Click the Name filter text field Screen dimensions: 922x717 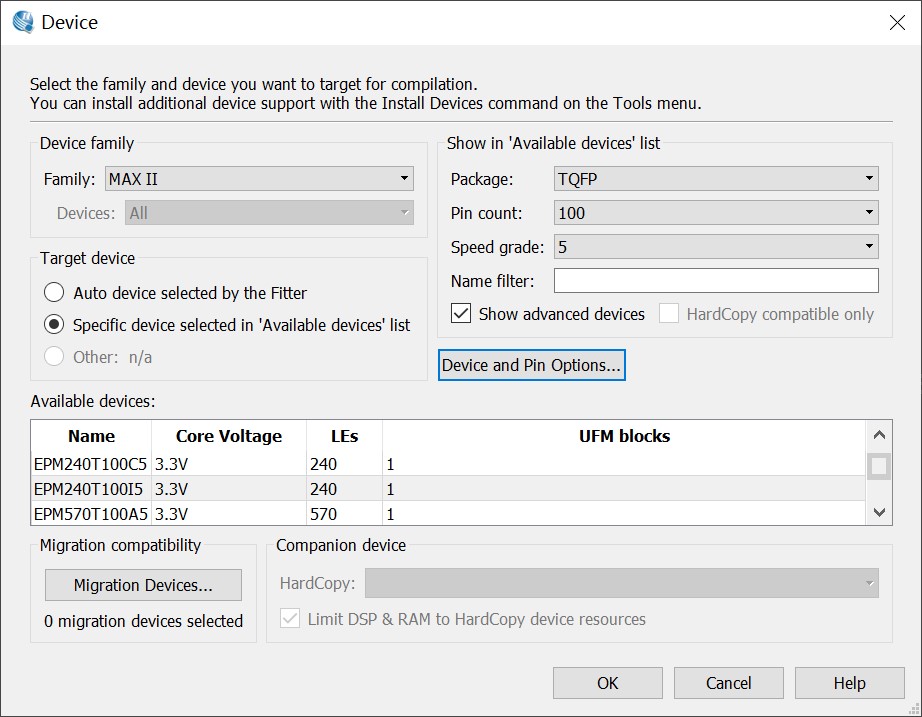tap(715, 281)
